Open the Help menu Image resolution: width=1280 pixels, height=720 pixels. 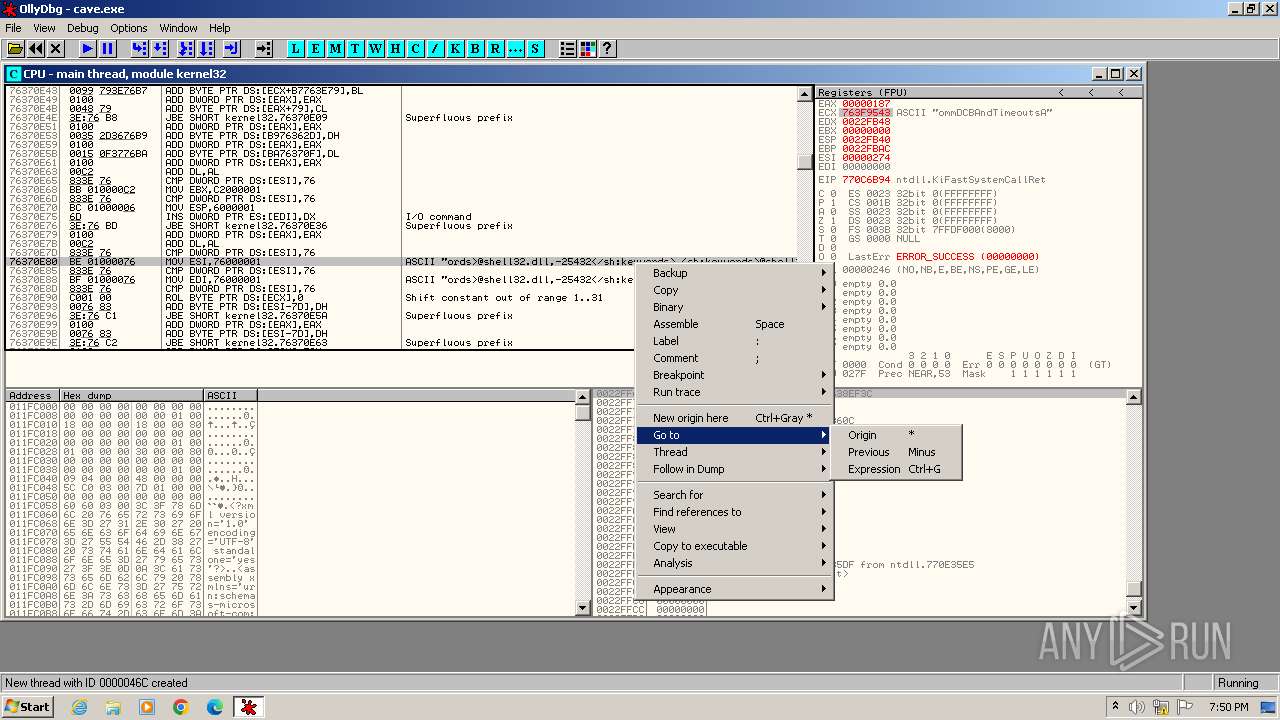coord(220,28)
